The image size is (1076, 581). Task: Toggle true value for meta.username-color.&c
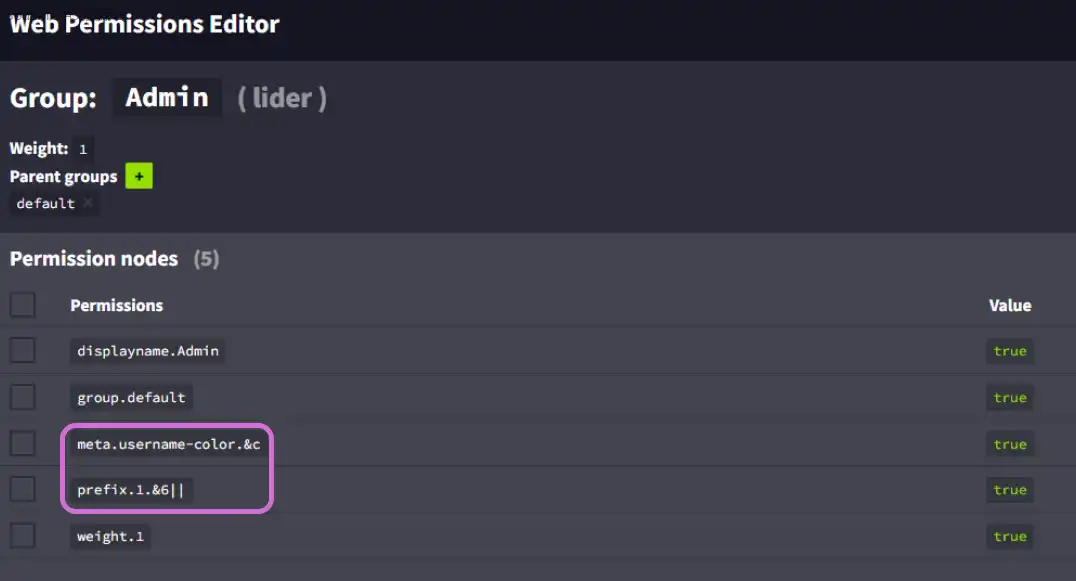coord(1009,444)
